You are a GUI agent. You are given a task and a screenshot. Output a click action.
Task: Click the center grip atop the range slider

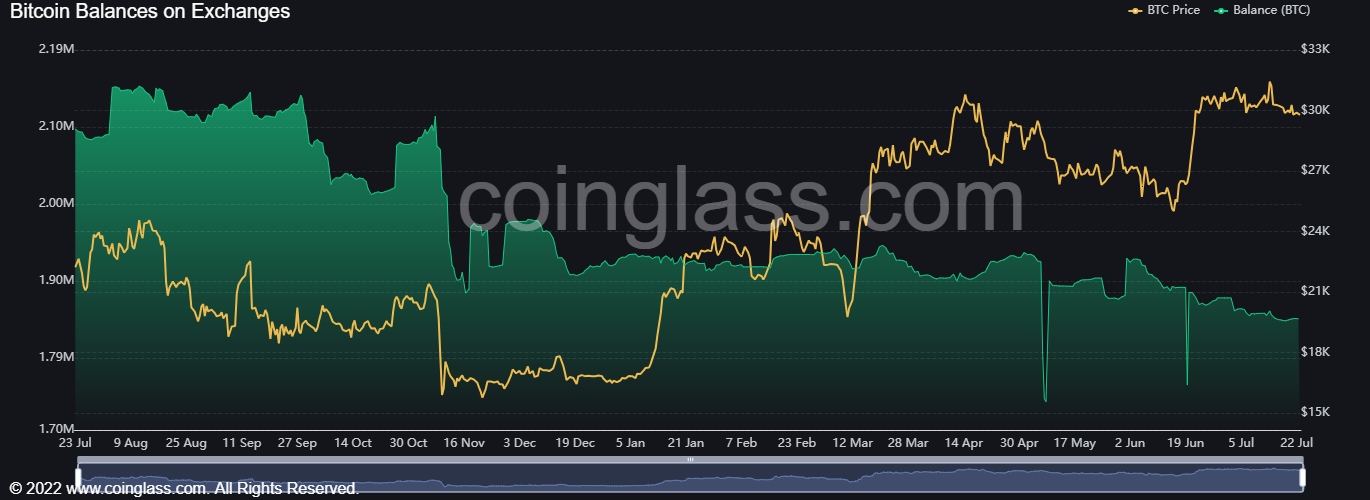[690, 460]
